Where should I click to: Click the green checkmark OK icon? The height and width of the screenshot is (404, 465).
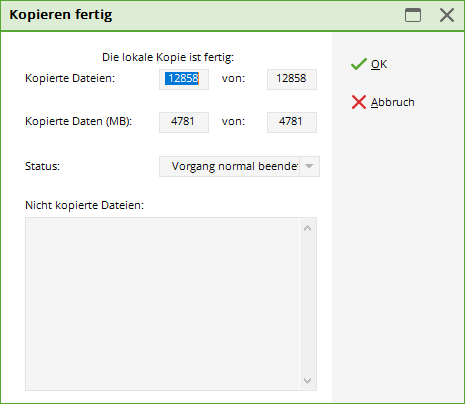[359, 64]
